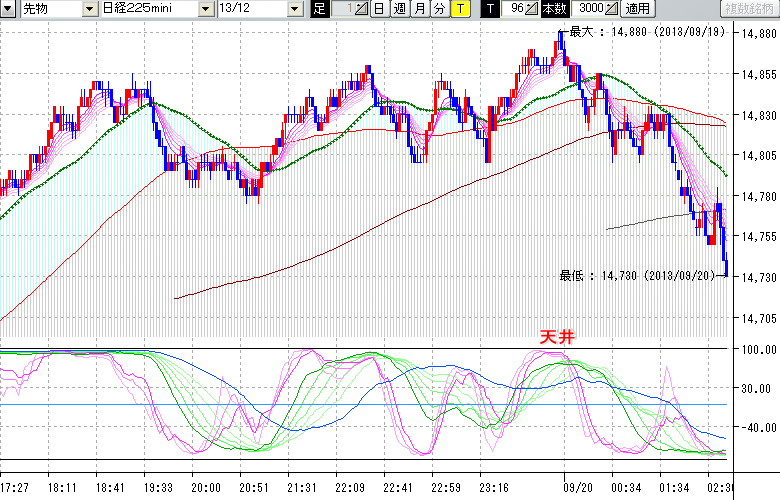780x500 pixels.
Task: Switch to the 日 daily timeframe
Action: (x=378, y=9)
